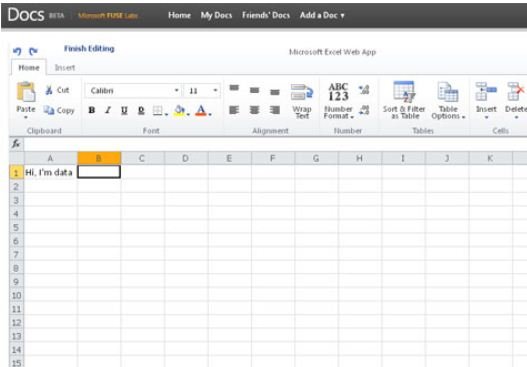The image size is (527, 367).
Task: Select column A header
Action: click(50, 158)
